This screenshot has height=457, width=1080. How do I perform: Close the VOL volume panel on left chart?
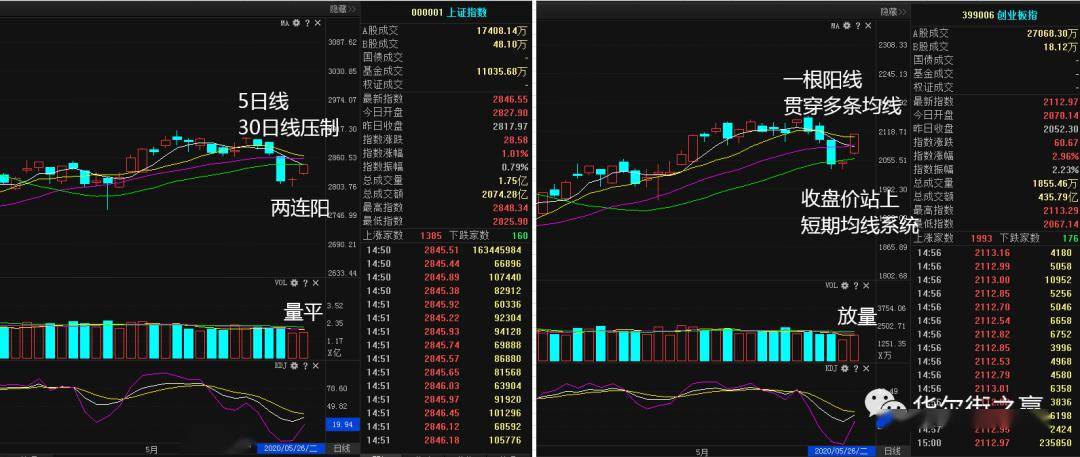click(315, 284)
